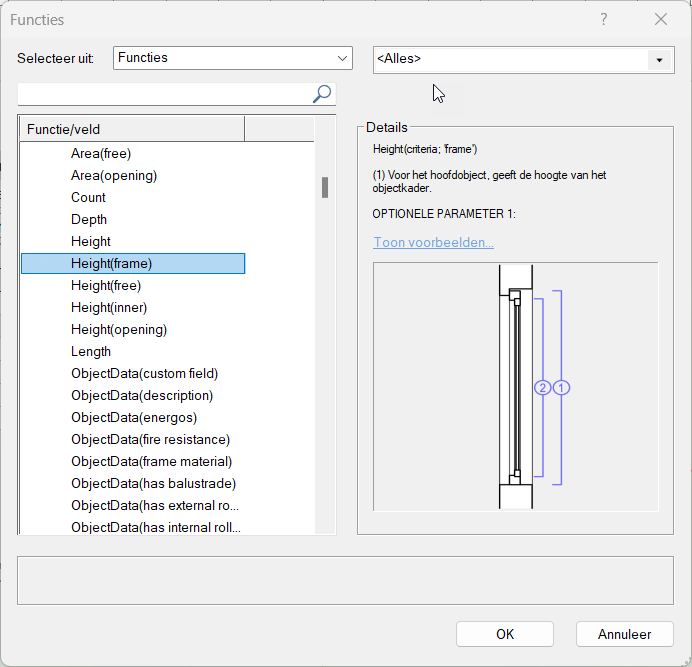692x667 pixels.
Task: Expand the <Alles> category dropdown
Action: tap(658, 60)
